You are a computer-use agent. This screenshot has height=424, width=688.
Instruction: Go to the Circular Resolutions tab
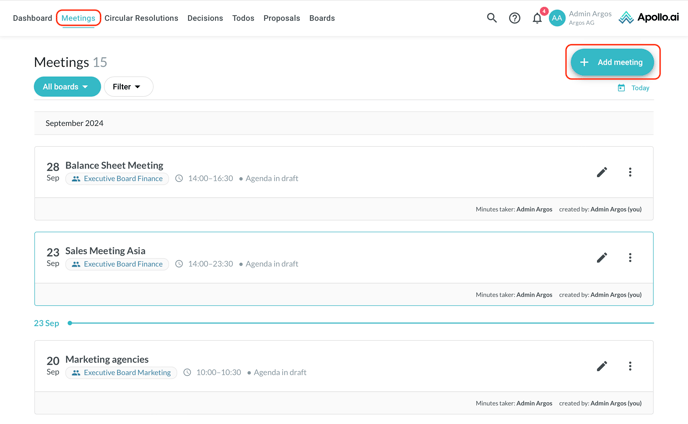[141, 18]
